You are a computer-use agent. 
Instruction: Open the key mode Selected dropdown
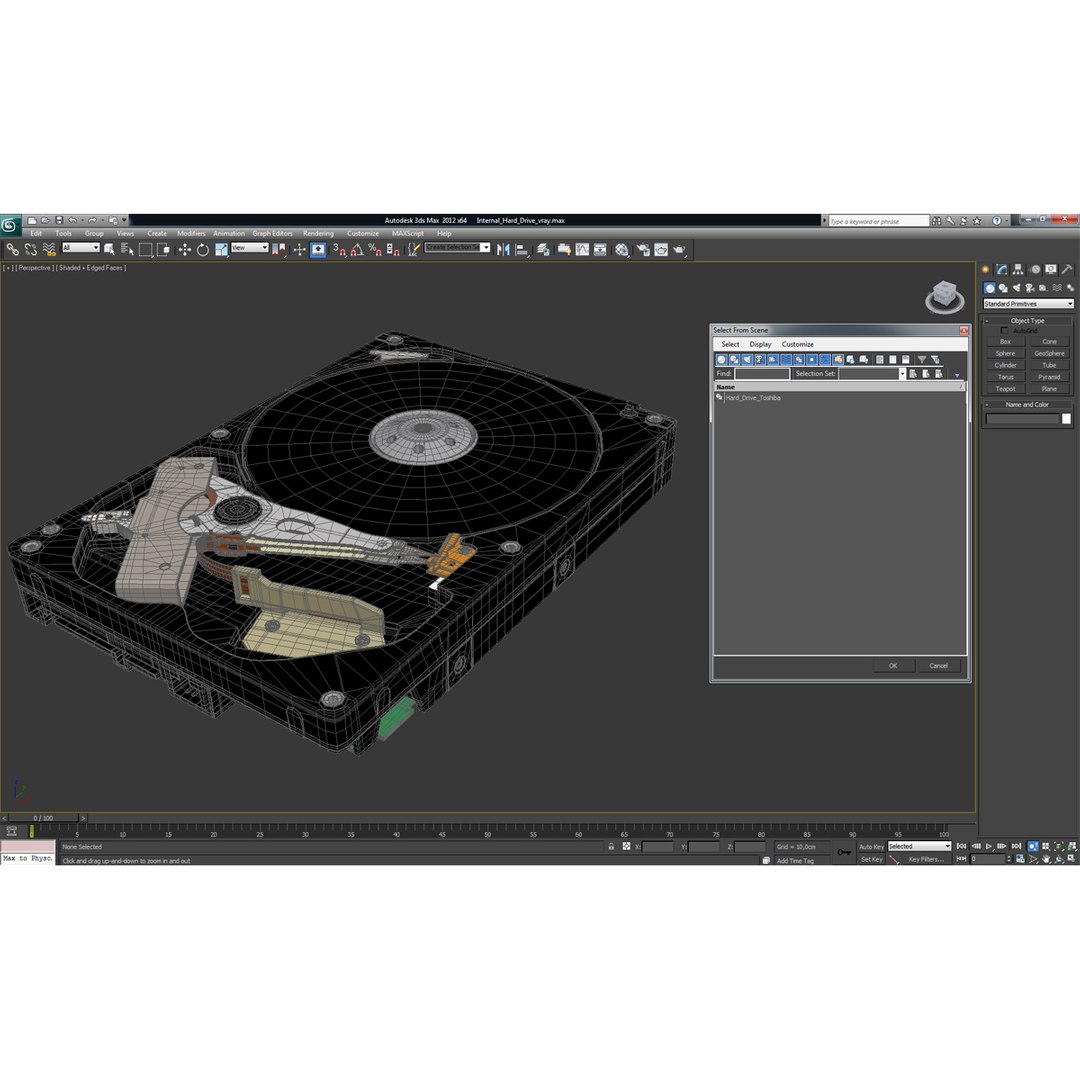click(x=920, y=847)
